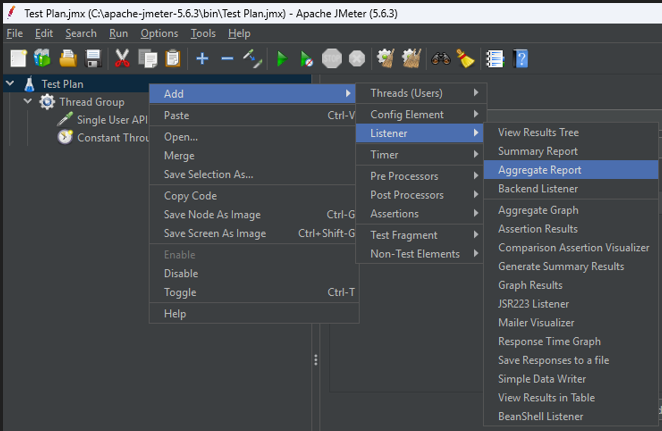Open the Templates toolbar icon

[42, 58]
